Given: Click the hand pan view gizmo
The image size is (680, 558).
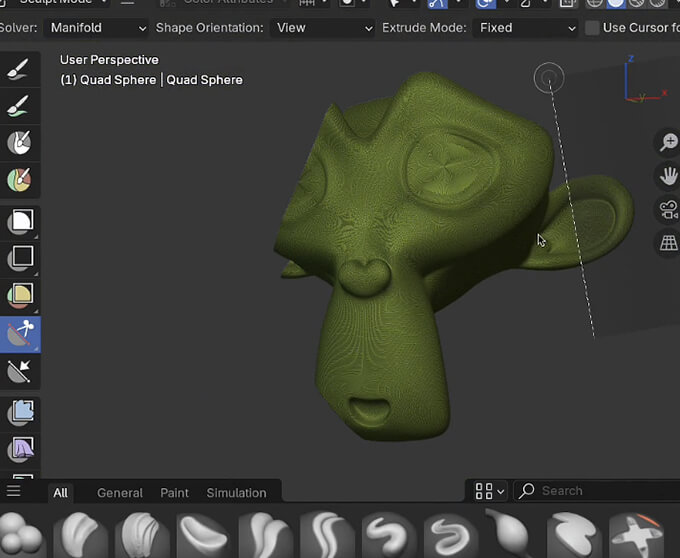Looking at the screenshot, I should (668, 176).
